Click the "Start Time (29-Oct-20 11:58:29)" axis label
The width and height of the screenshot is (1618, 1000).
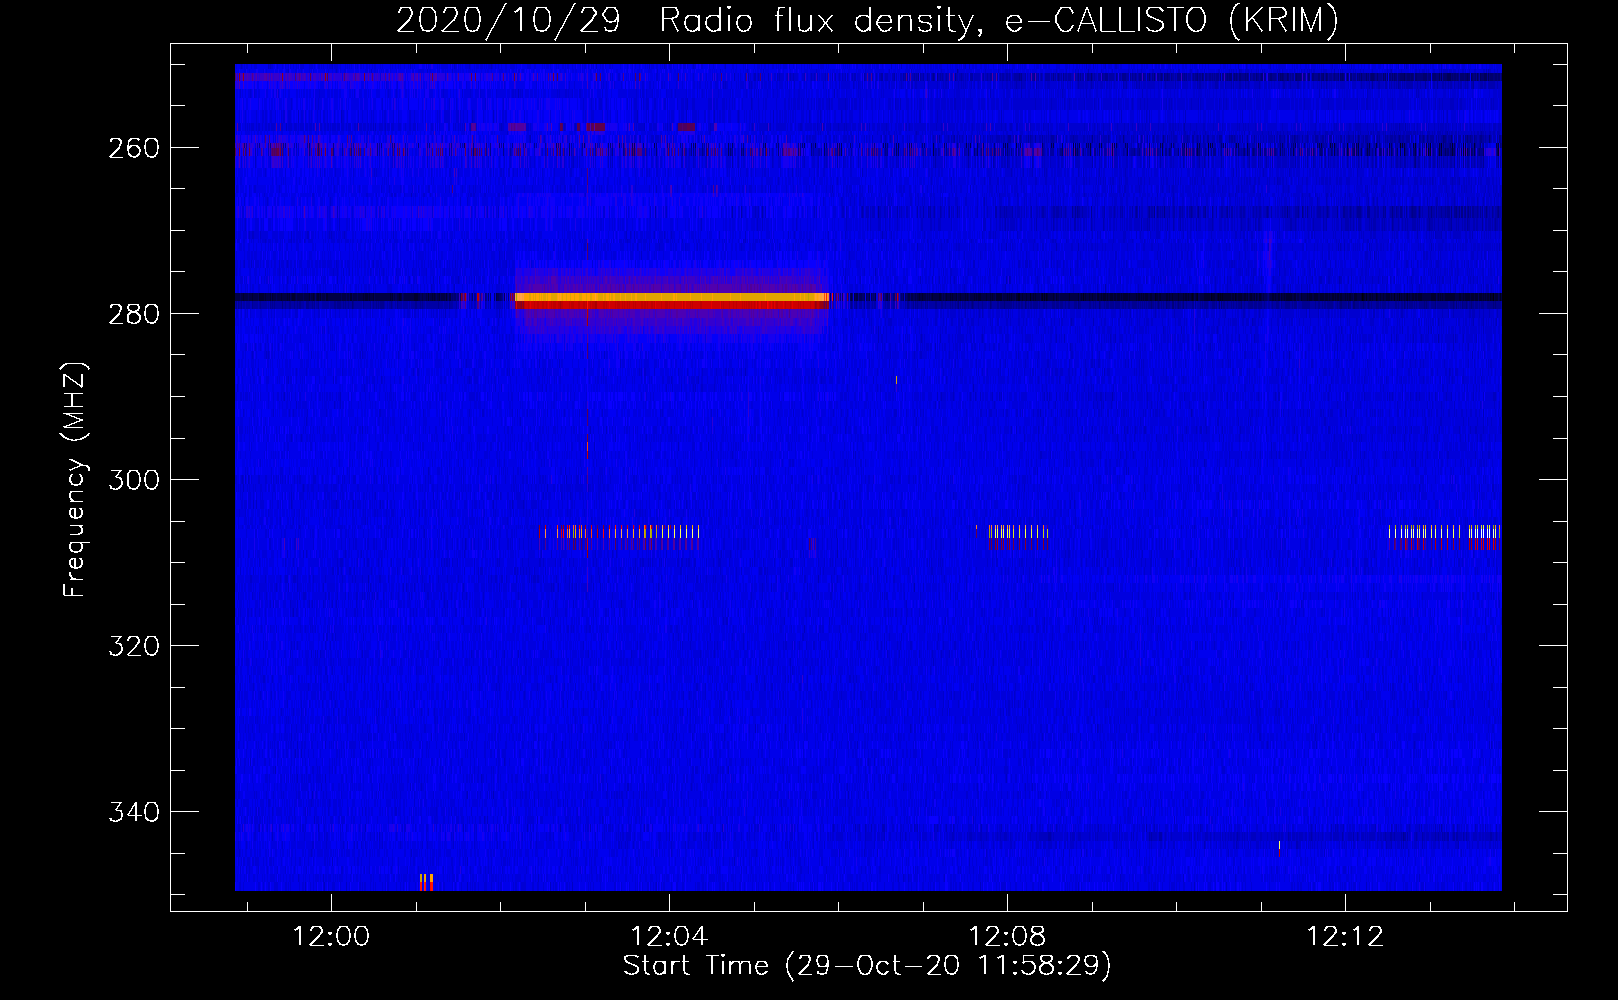click(x=867, y=966)
